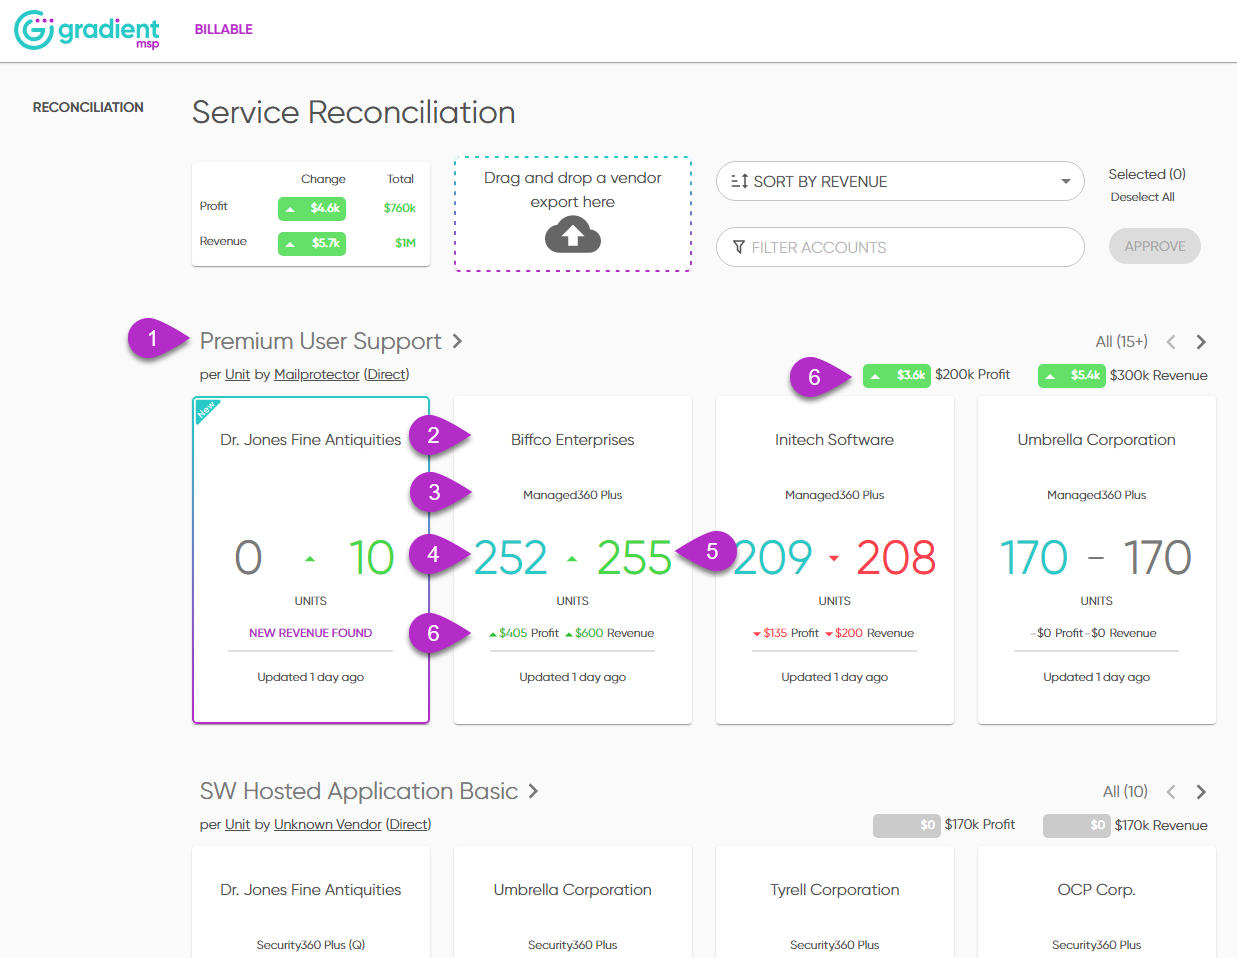Click the $200 Revenue decrease

(x=870, y=633)
